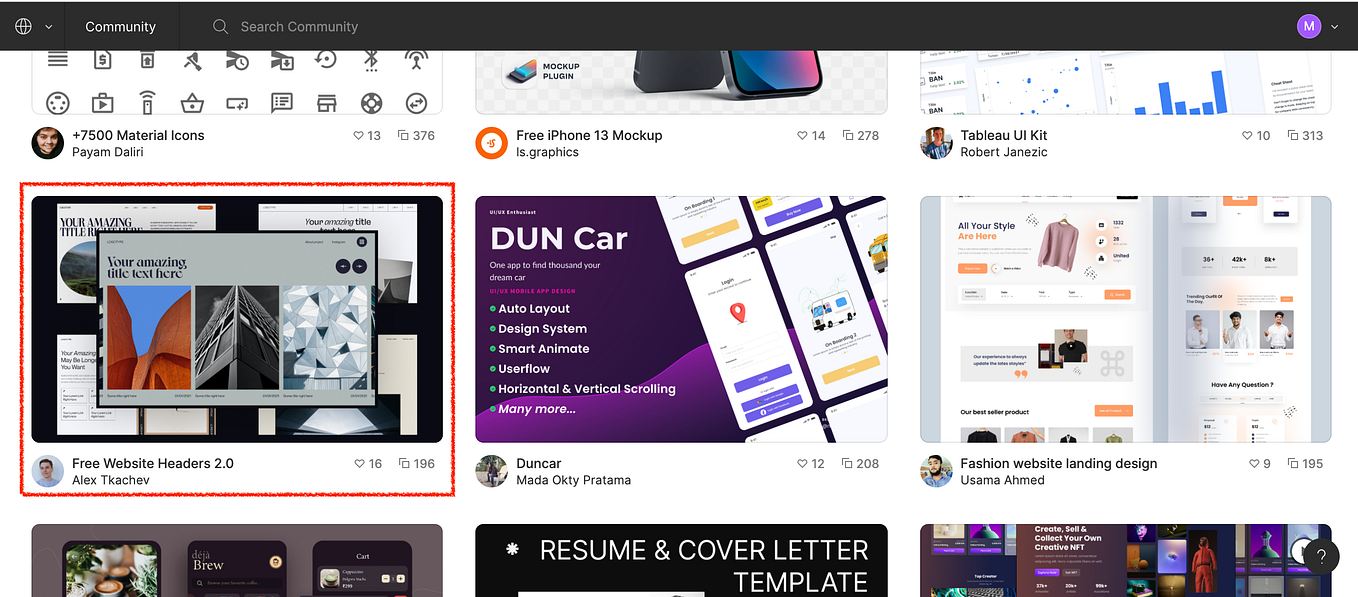Viewport: 1358px width, 597px height.
Task: Click the search magnifying glass icon
Action: (x=220, y=26)
